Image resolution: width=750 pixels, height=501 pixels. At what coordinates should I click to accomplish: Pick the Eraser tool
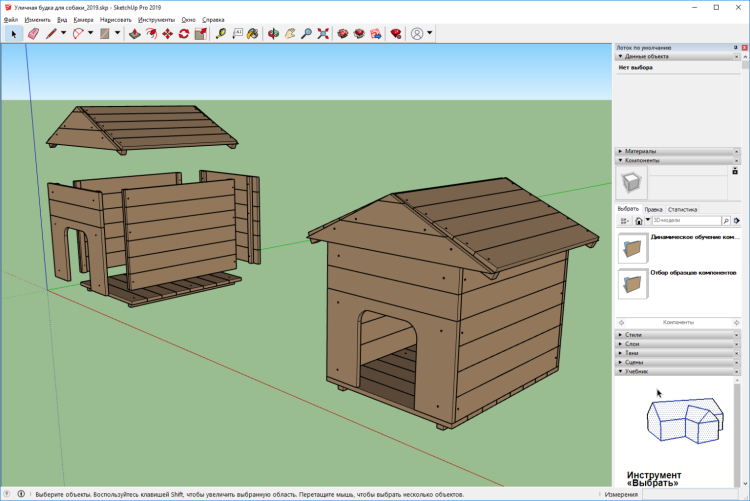32,33
